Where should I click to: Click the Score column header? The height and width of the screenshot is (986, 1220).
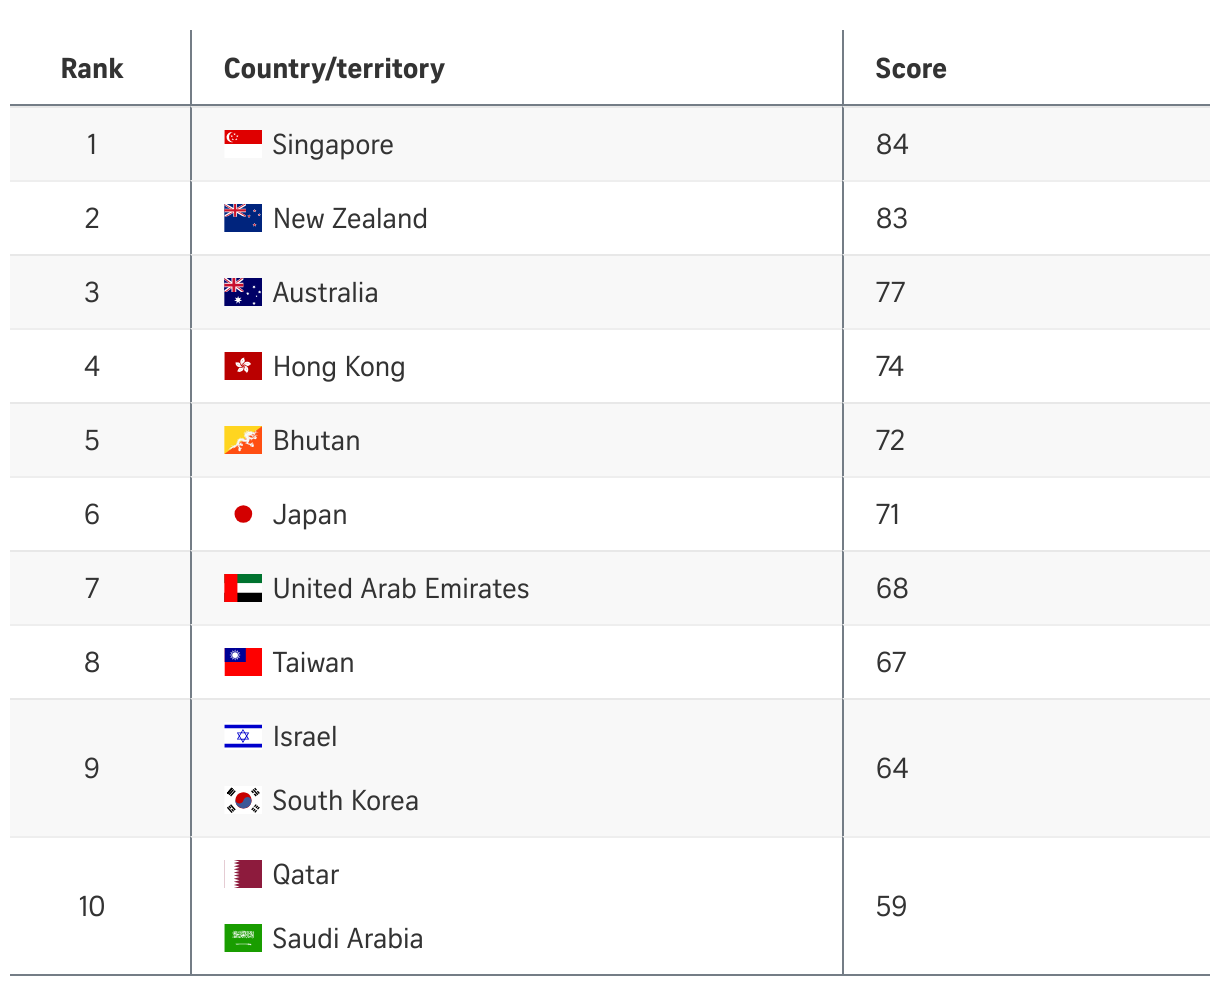[910, 68]
